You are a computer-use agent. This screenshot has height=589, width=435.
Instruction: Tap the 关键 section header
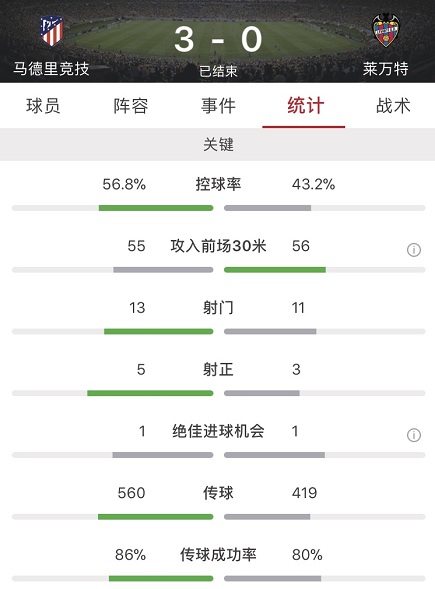218,145
